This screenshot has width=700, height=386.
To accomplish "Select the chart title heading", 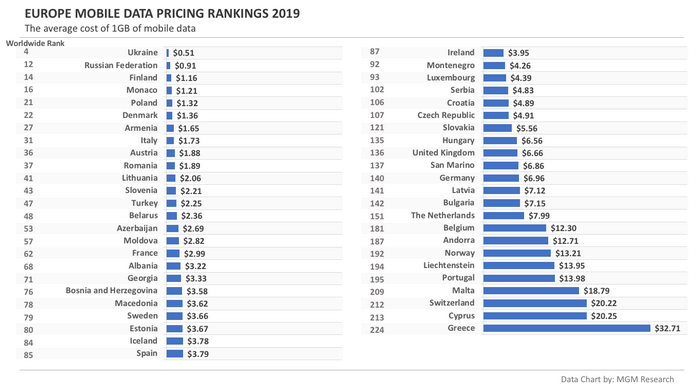I will 162,13.
